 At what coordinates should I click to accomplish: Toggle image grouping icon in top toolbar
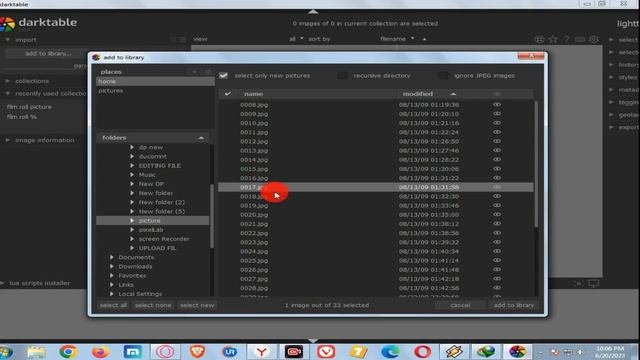tap(539, 39)
